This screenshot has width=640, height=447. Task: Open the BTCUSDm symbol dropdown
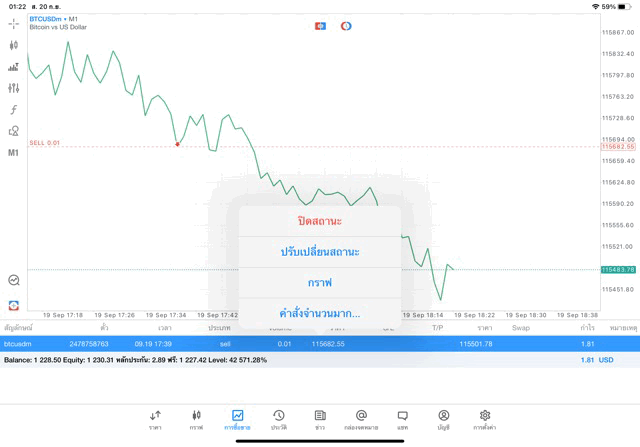54,19
